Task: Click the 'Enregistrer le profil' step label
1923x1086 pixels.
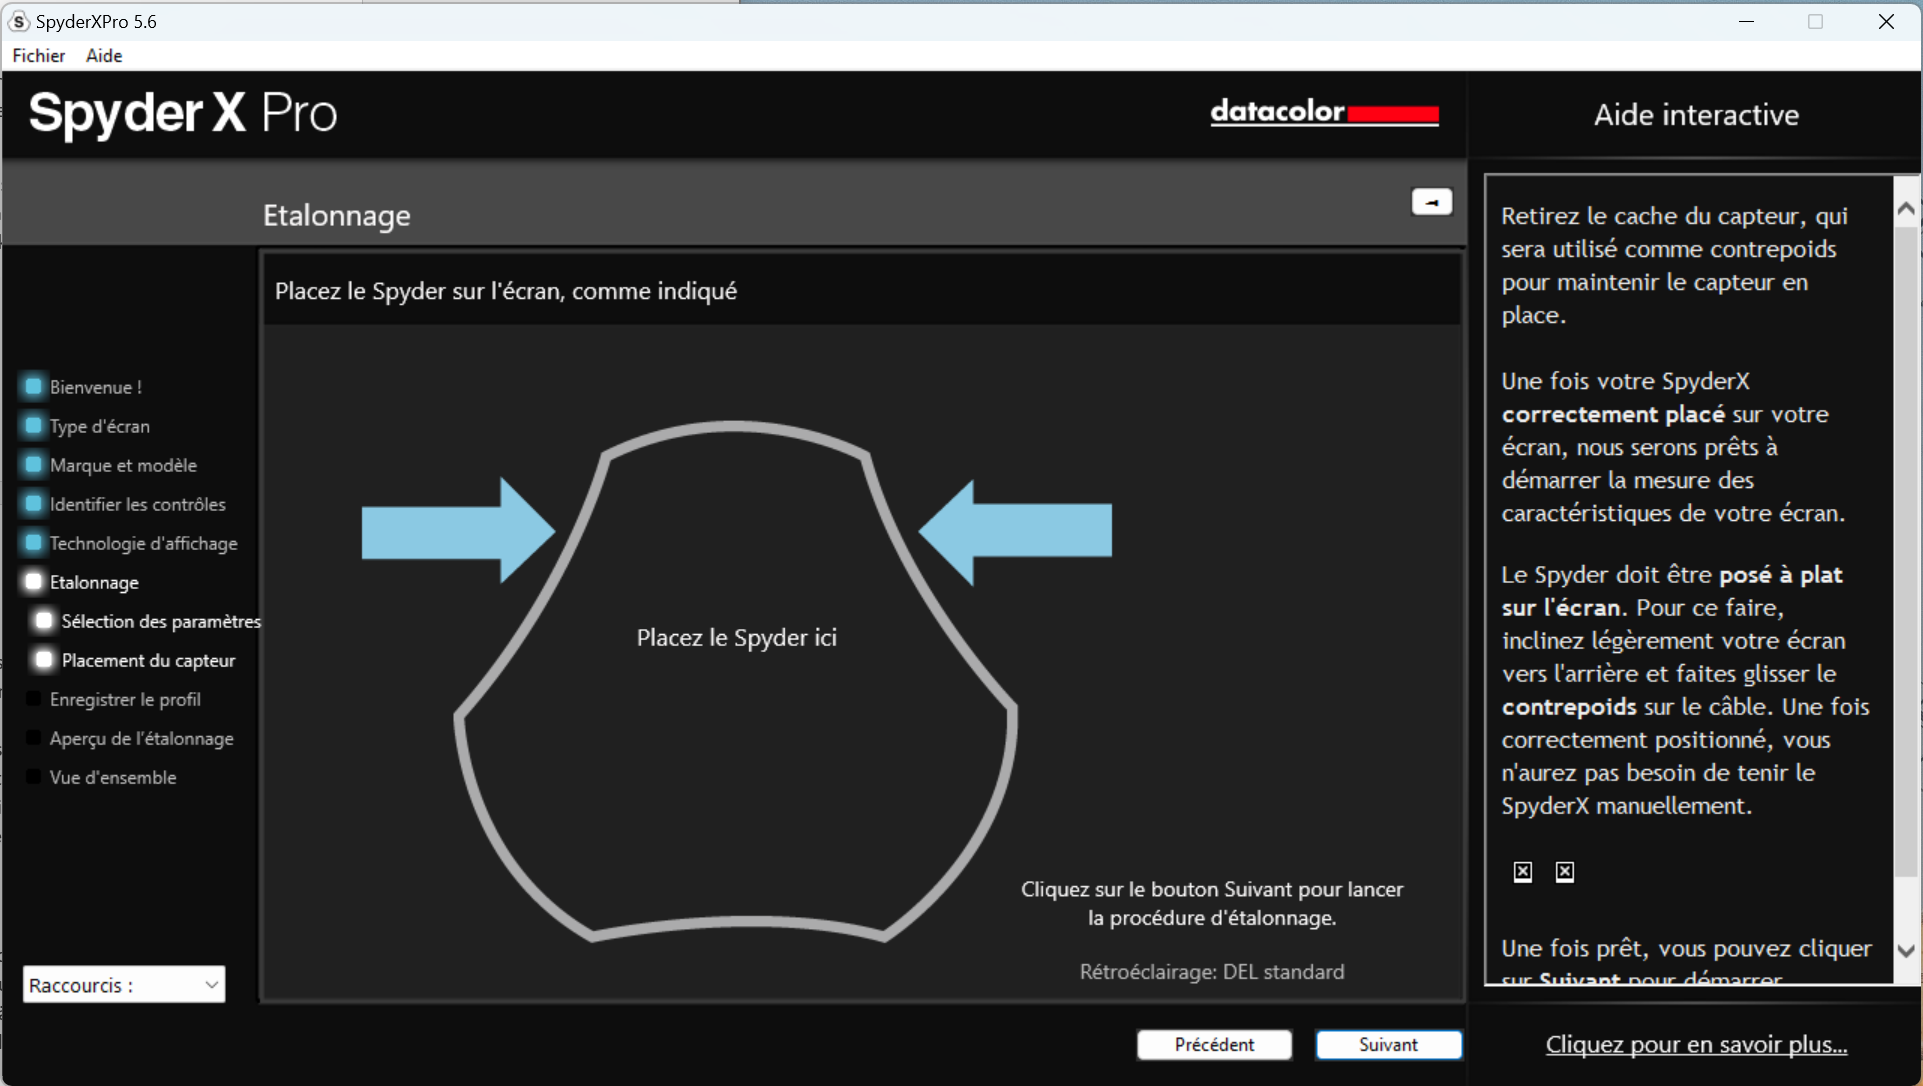Action: point(125,699)
